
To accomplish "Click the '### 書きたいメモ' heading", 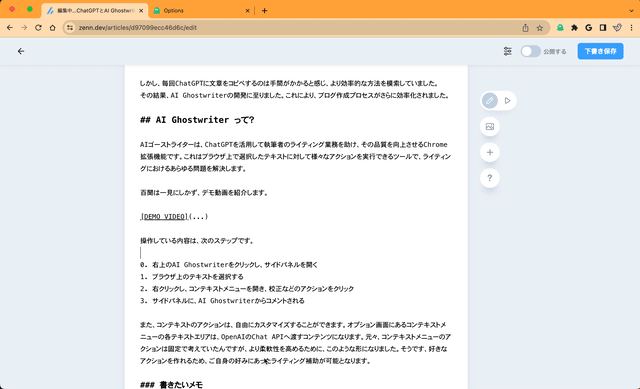I will click(171, 385).
